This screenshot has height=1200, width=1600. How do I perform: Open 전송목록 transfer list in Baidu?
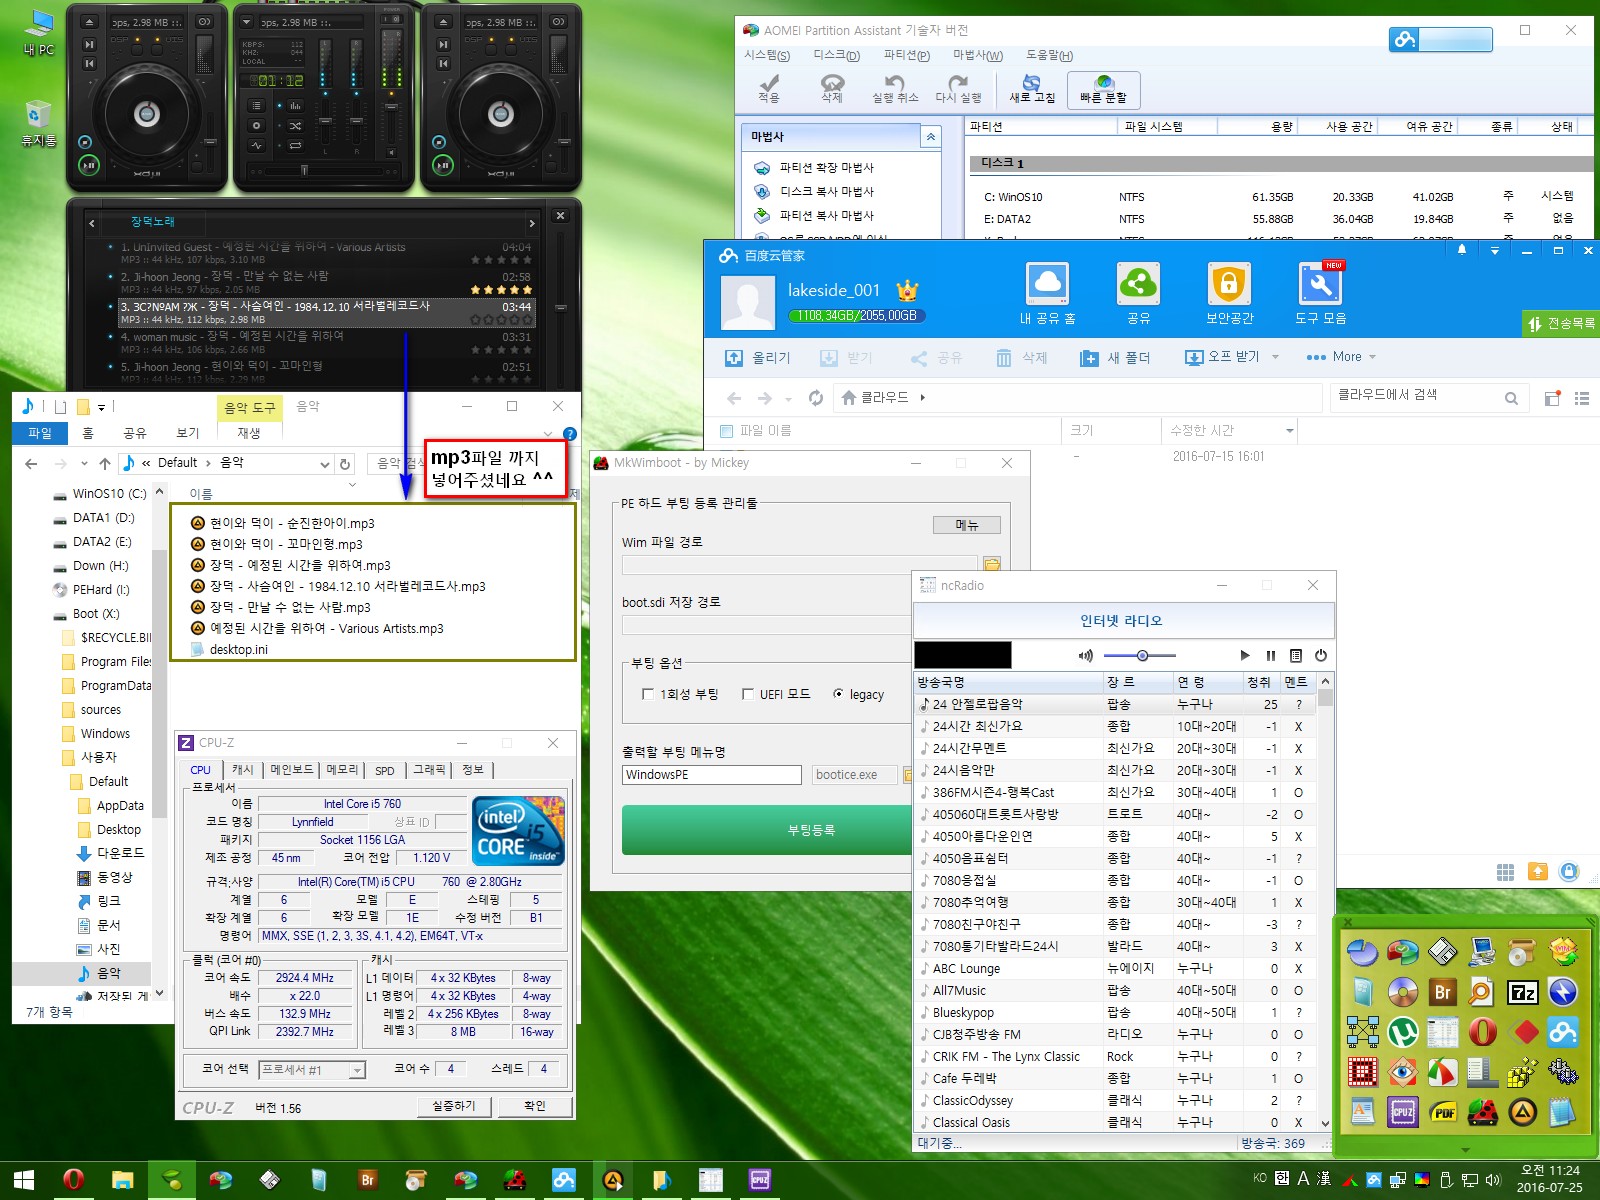point(1560,324)
